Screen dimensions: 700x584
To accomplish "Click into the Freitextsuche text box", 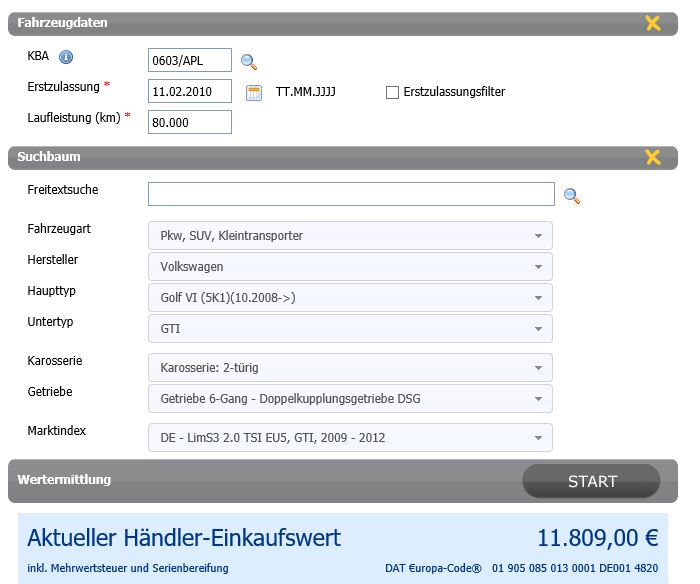I will (x=351, y=194).
